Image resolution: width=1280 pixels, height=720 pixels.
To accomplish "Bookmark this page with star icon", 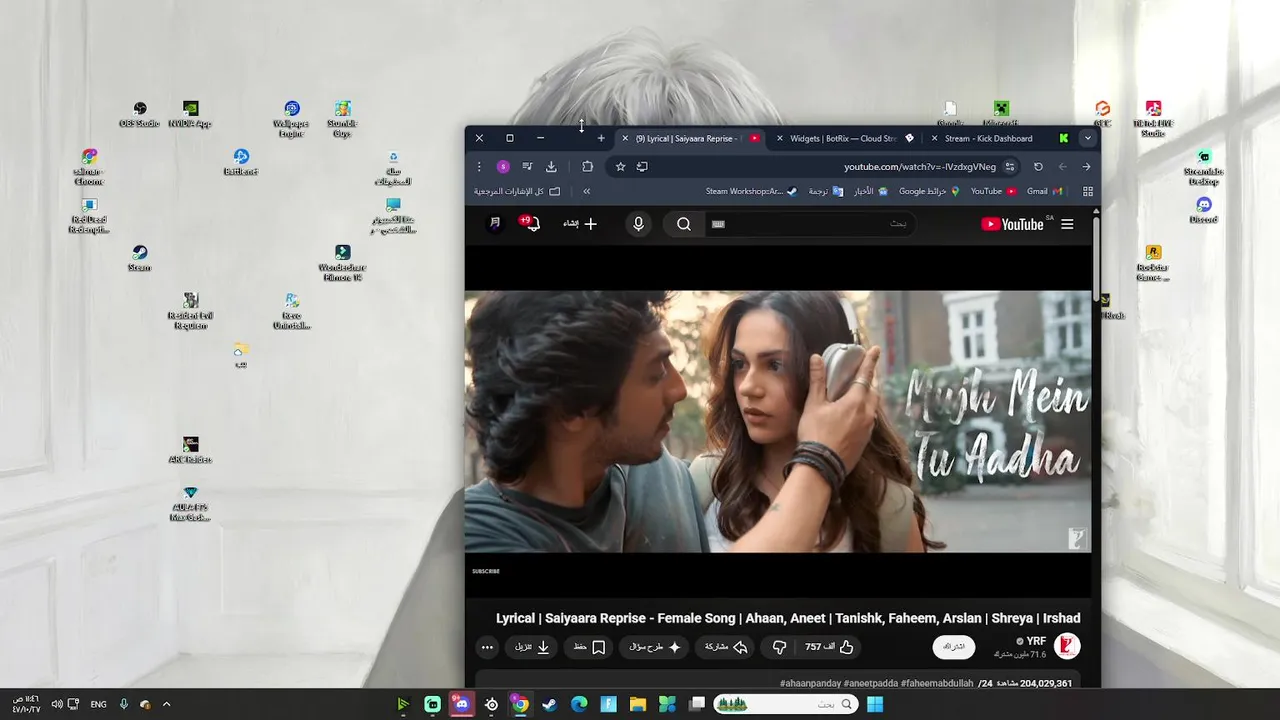I will click(x=620, y=167).
